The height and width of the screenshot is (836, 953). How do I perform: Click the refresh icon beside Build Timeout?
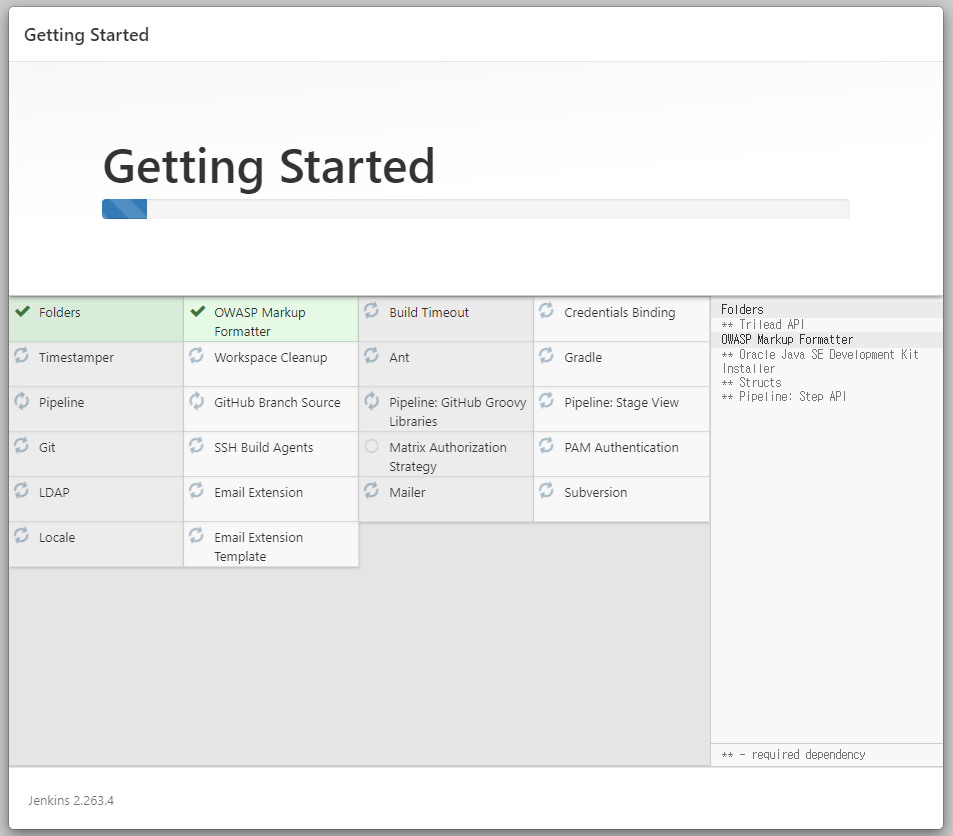tap(371, 310)
